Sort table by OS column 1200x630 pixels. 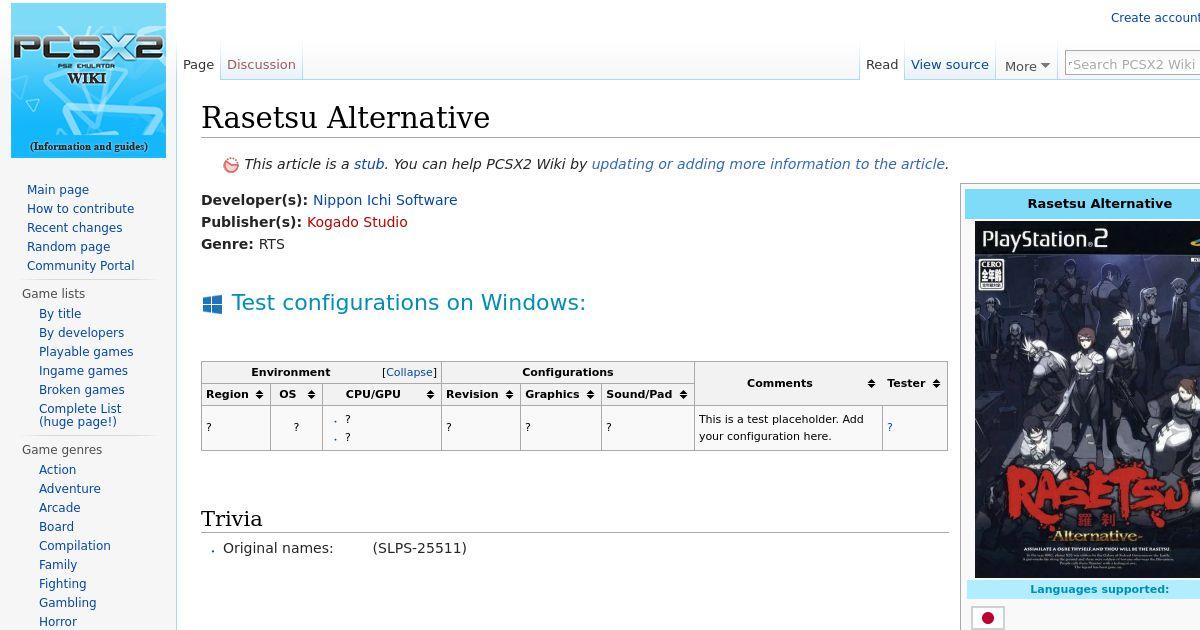click(296, 395)
